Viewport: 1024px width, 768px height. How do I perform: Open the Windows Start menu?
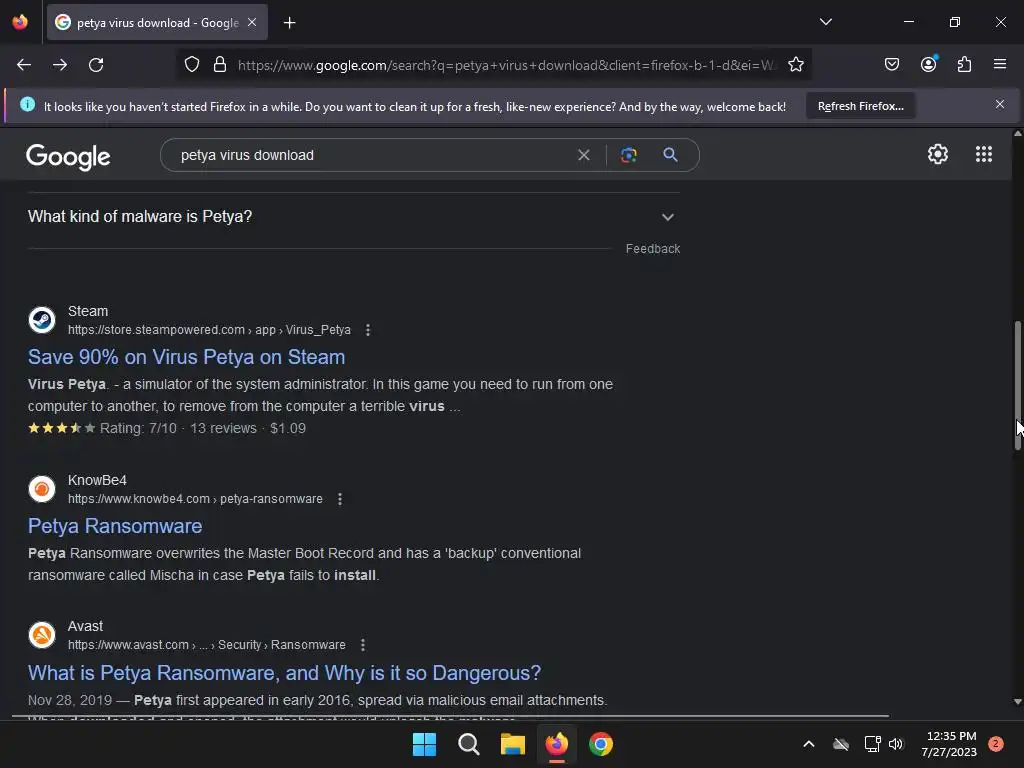pos(424,744)
